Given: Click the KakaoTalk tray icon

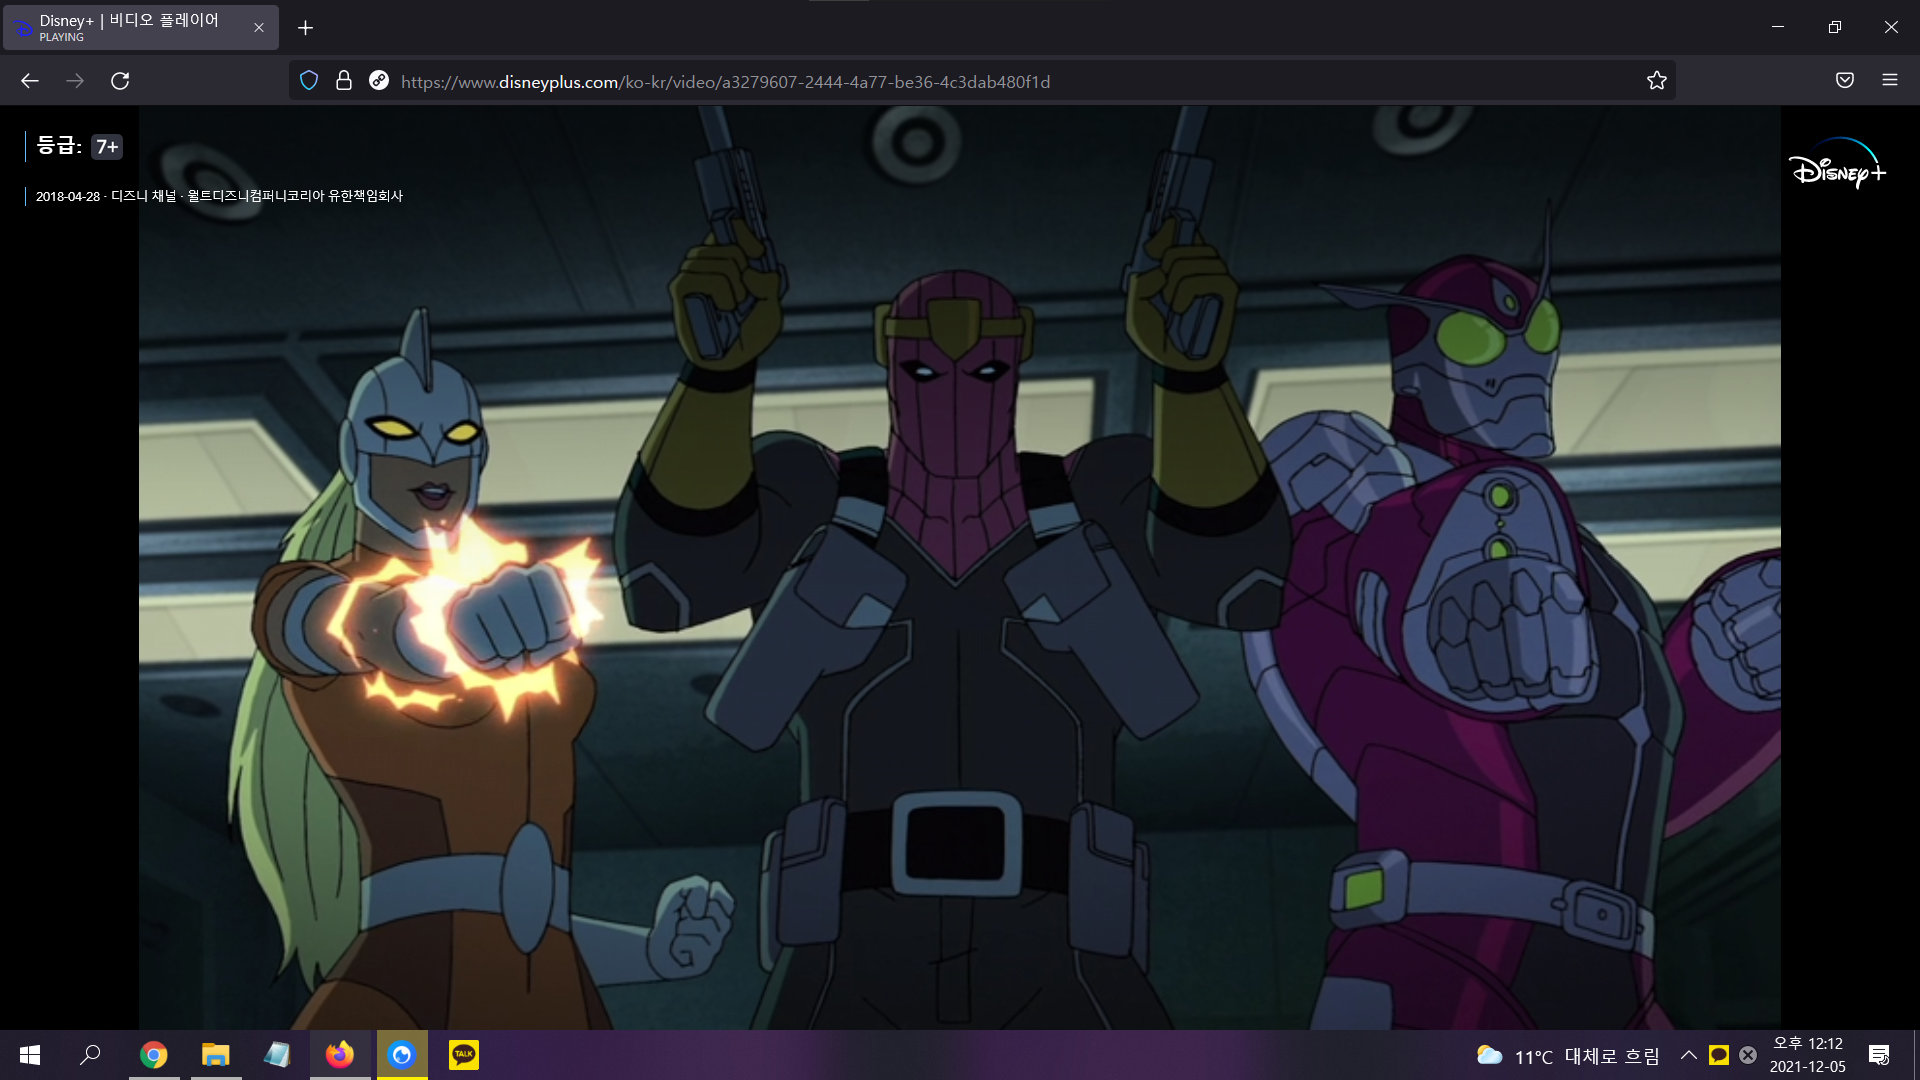Looking at the screenshot, I should [x=1719, y=1055].
